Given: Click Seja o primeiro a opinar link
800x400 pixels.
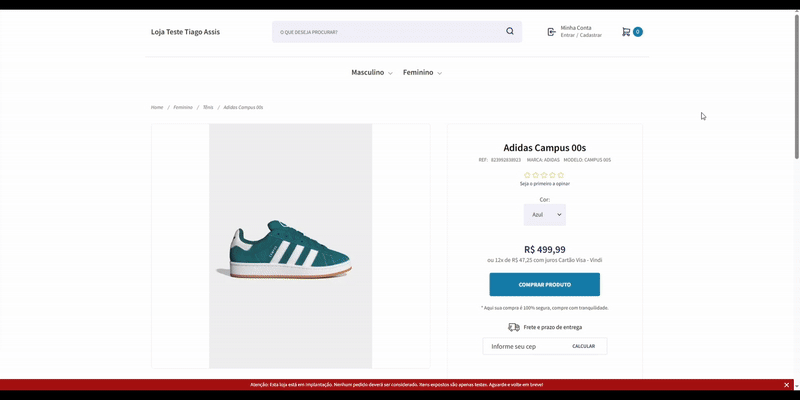Looking at the screenshot, I should (544, 184).
